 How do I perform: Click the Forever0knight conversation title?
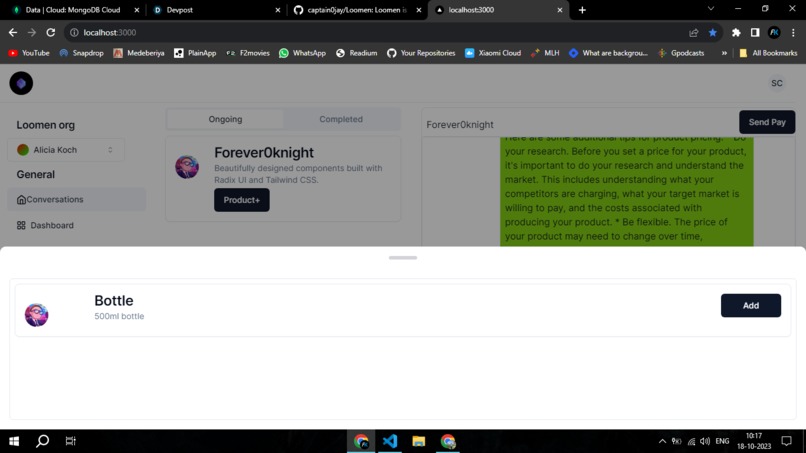point(264,153)
